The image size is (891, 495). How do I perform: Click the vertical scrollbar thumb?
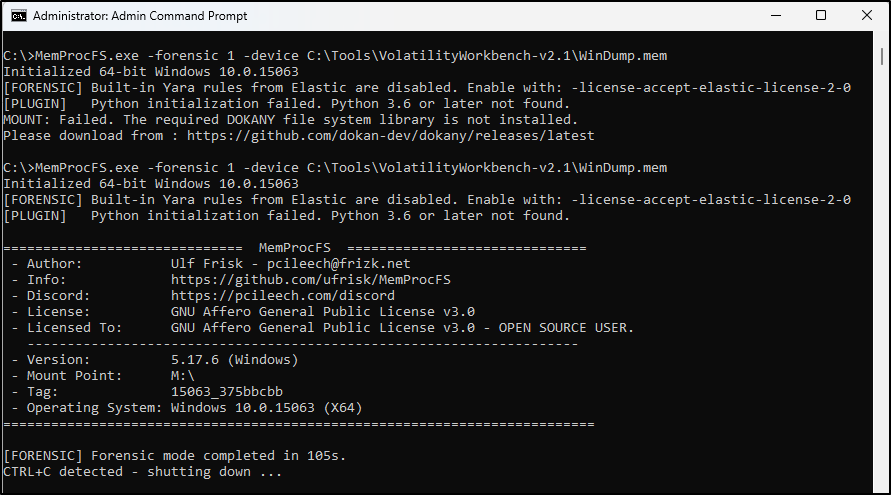pos(881,57)
